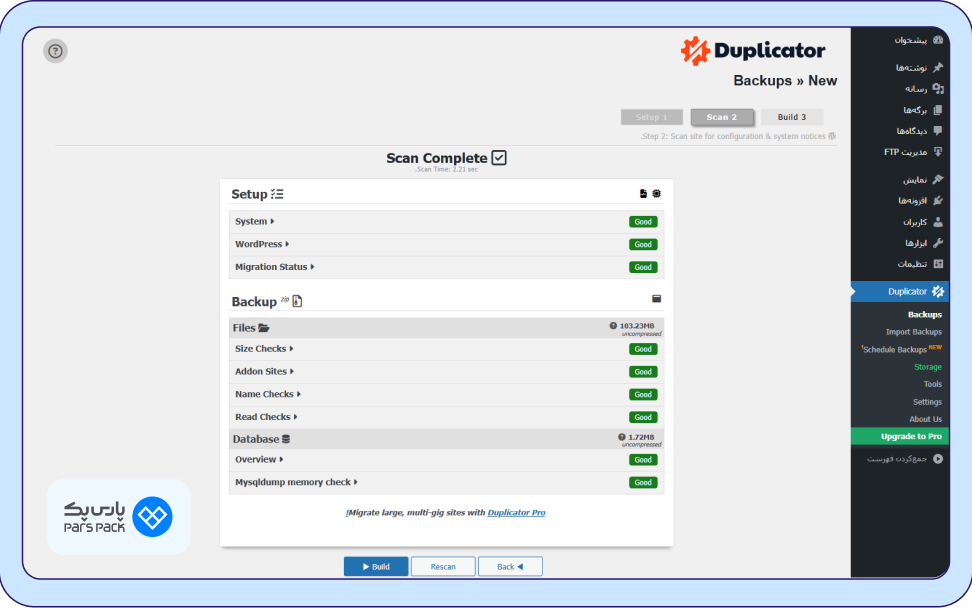
Task: Open Duplicator Settings submenu item
Action: coord(927,402)
